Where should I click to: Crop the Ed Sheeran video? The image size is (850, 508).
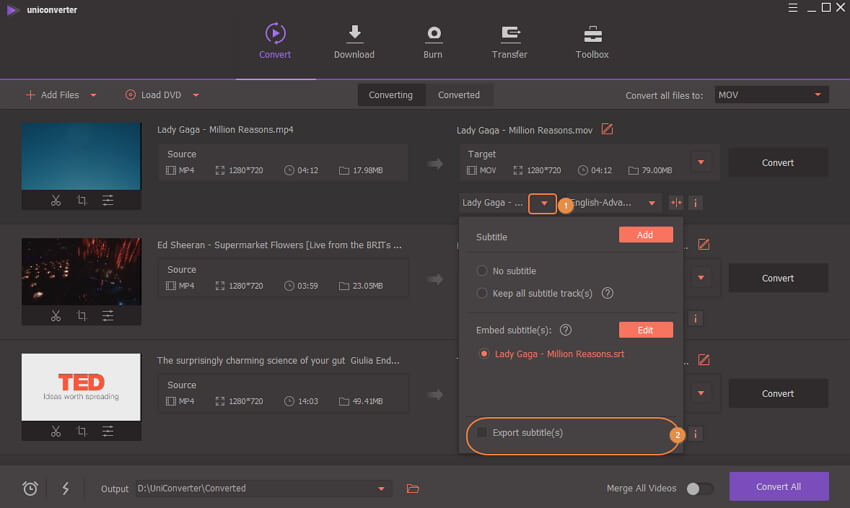(81, 316)
